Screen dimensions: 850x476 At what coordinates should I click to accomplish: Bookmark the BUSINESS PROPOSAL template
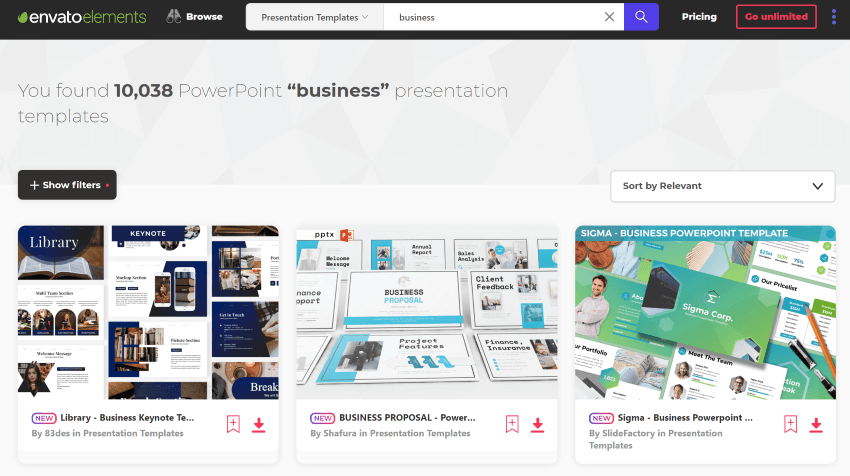pos(512,424)
